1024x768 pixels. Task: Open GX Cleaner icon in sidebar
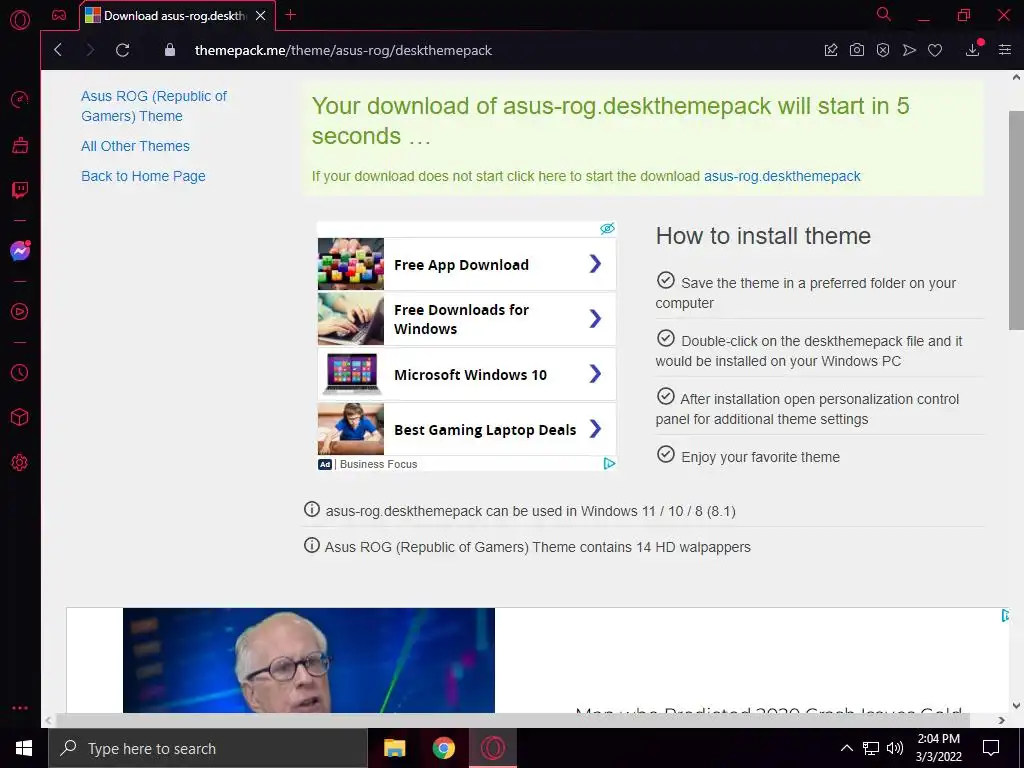click(x=20, y=145)
